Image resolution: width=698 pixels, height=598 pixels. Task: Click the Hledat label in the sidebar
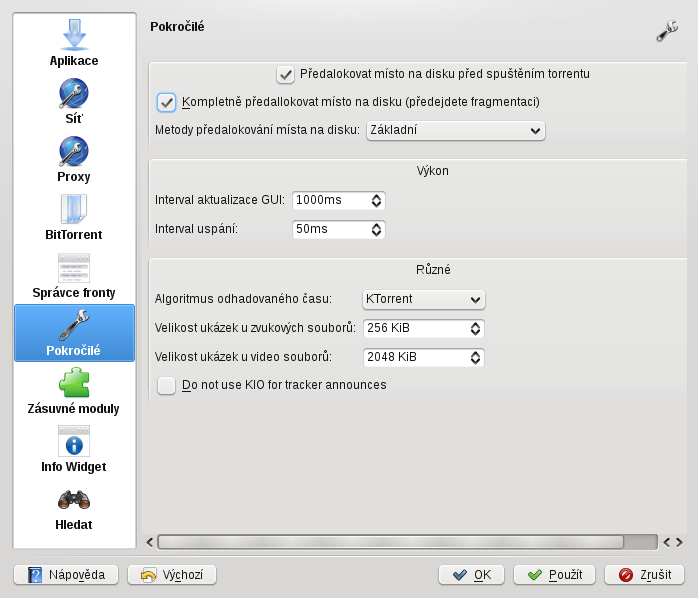click(74, 525)
